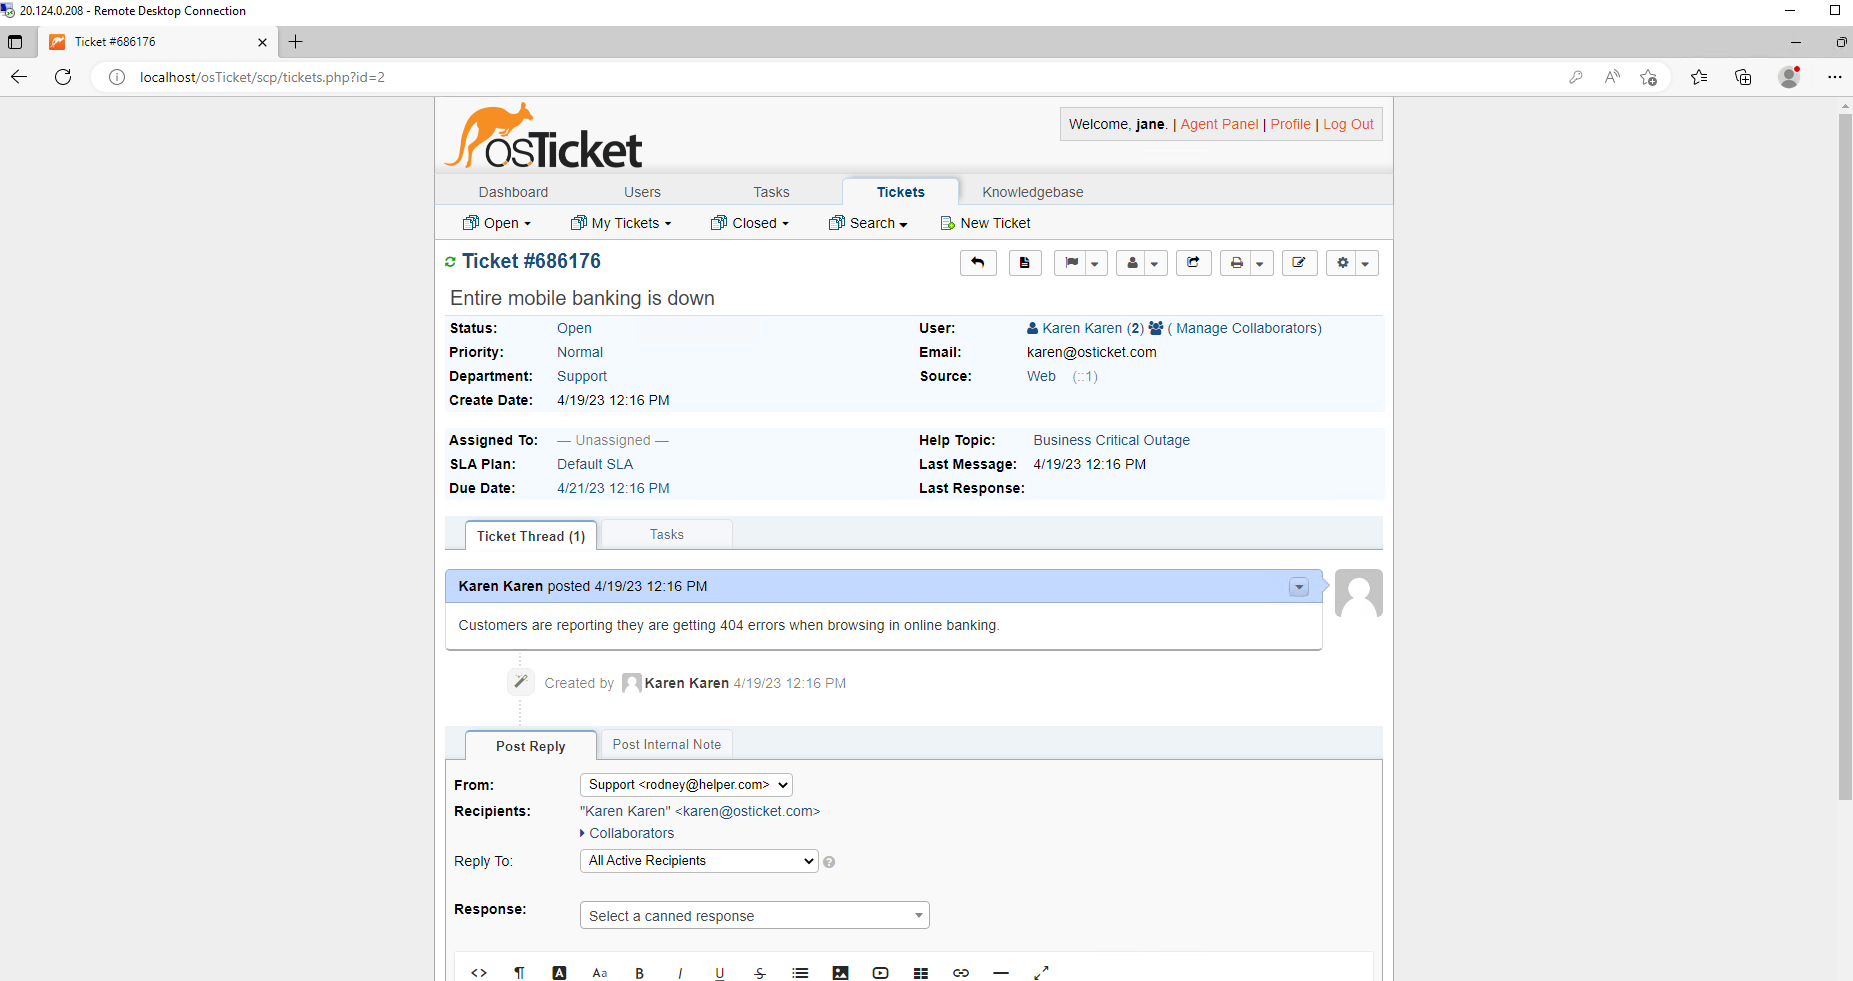1853x981 pixels.
Task: Insert a table in reply editor
Action: [x=921, y=973]
